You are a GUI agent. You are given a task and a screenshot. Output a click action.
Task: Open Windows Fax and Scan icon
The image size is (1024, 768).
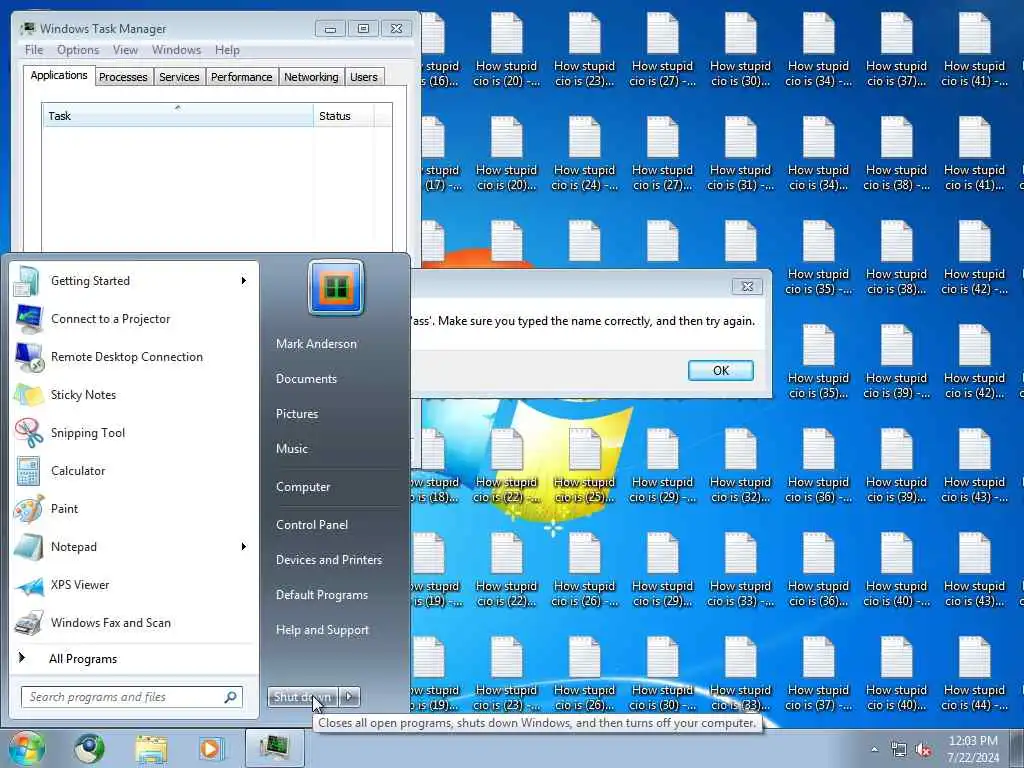[x=28, y=623]
